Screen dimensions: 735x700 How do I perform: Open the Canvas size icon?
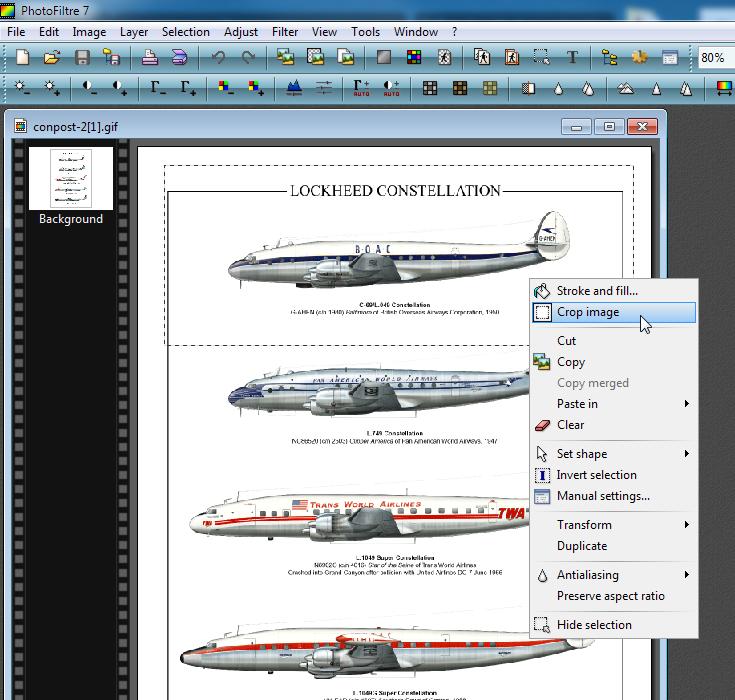point(512,58)
